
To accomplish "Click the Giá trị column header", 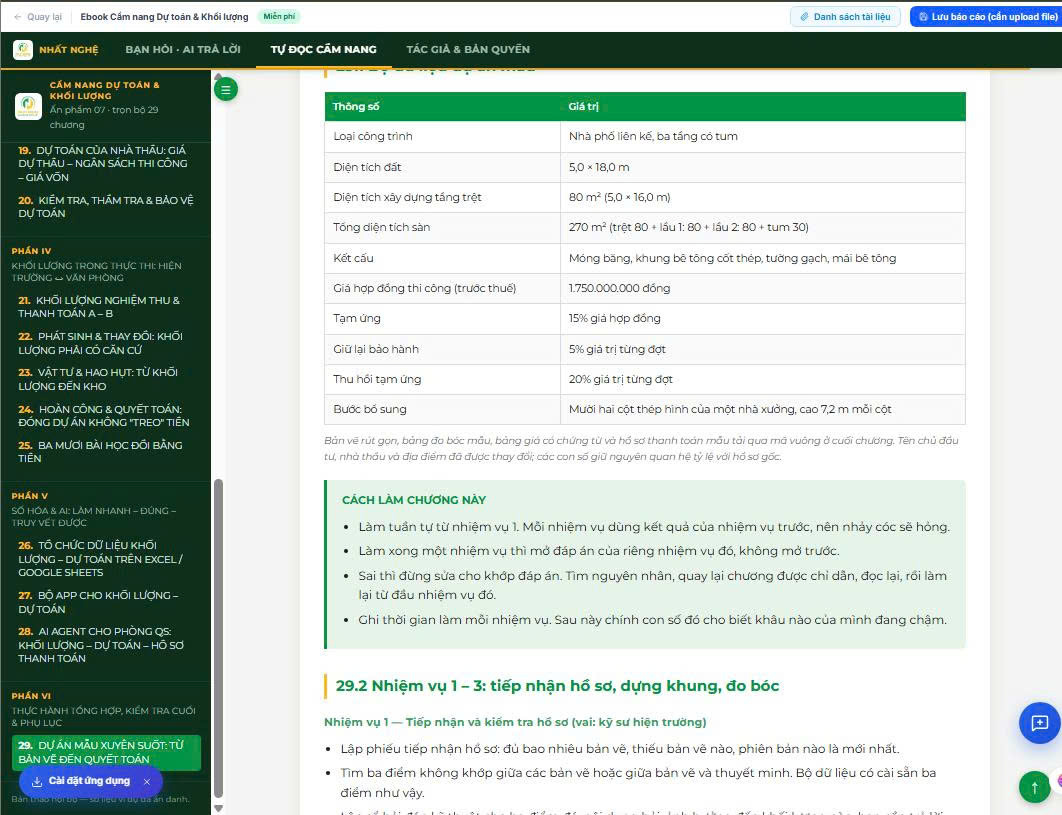I will (763, 106).
